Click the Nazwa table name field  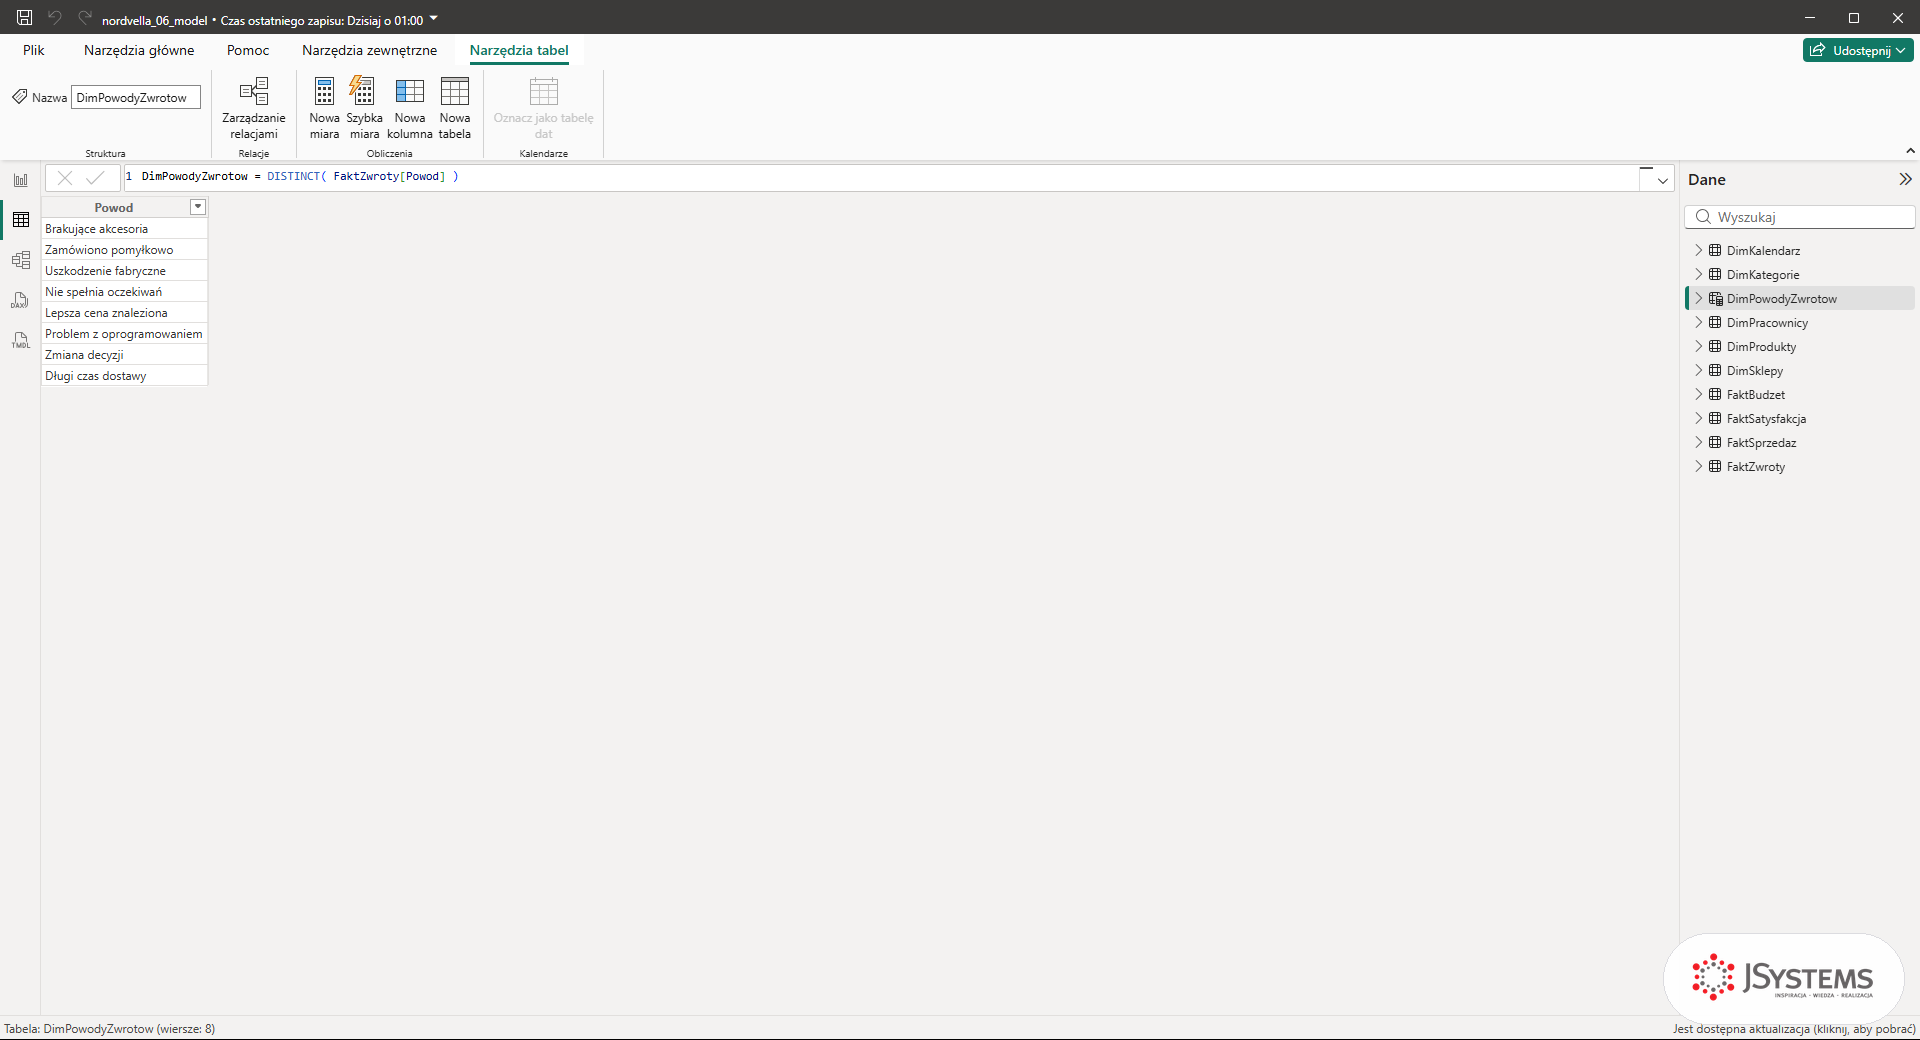[136, 97]
